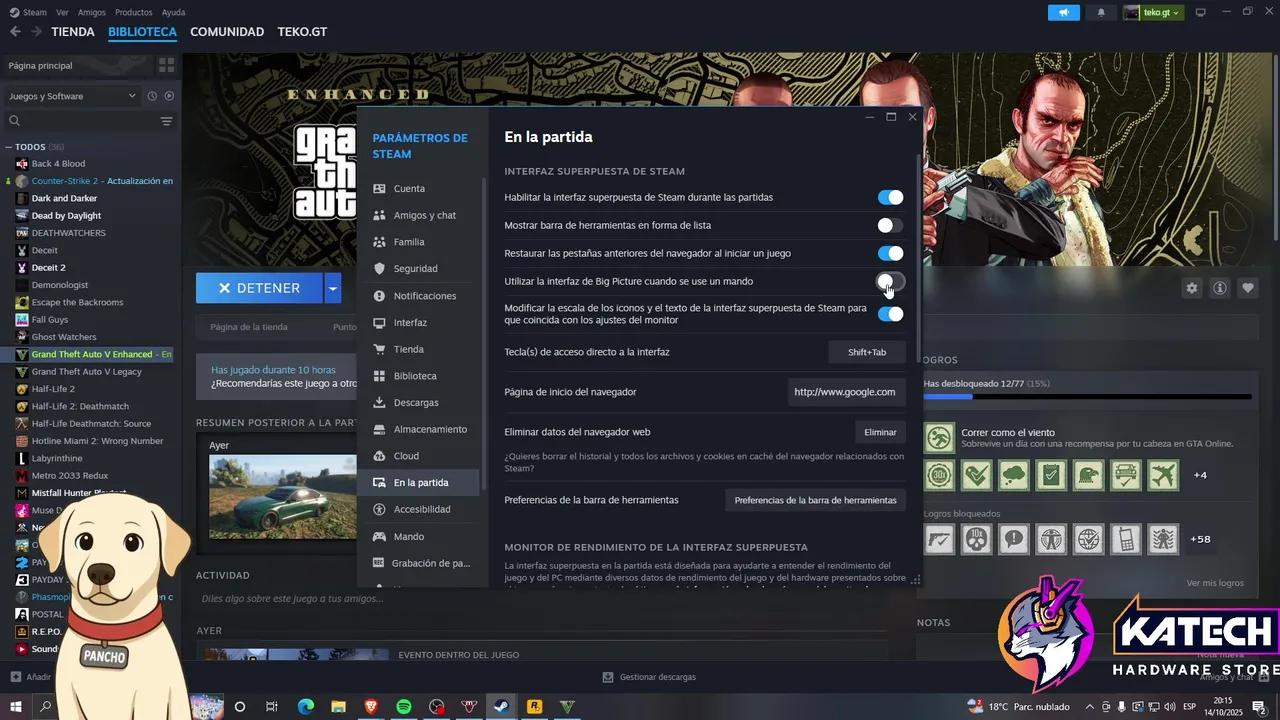Image resolution: width=1280 pixels, height=720 pixels.
Task: Open Rockstar Games Launcher from taskbar
Action: coord(535,706)
